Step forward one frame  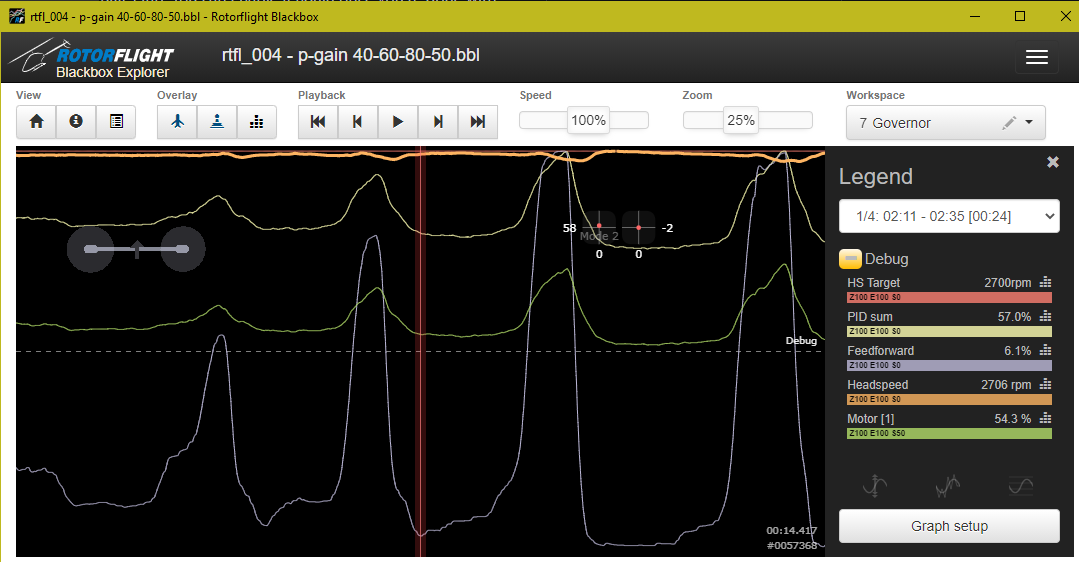tap(438, 121)
